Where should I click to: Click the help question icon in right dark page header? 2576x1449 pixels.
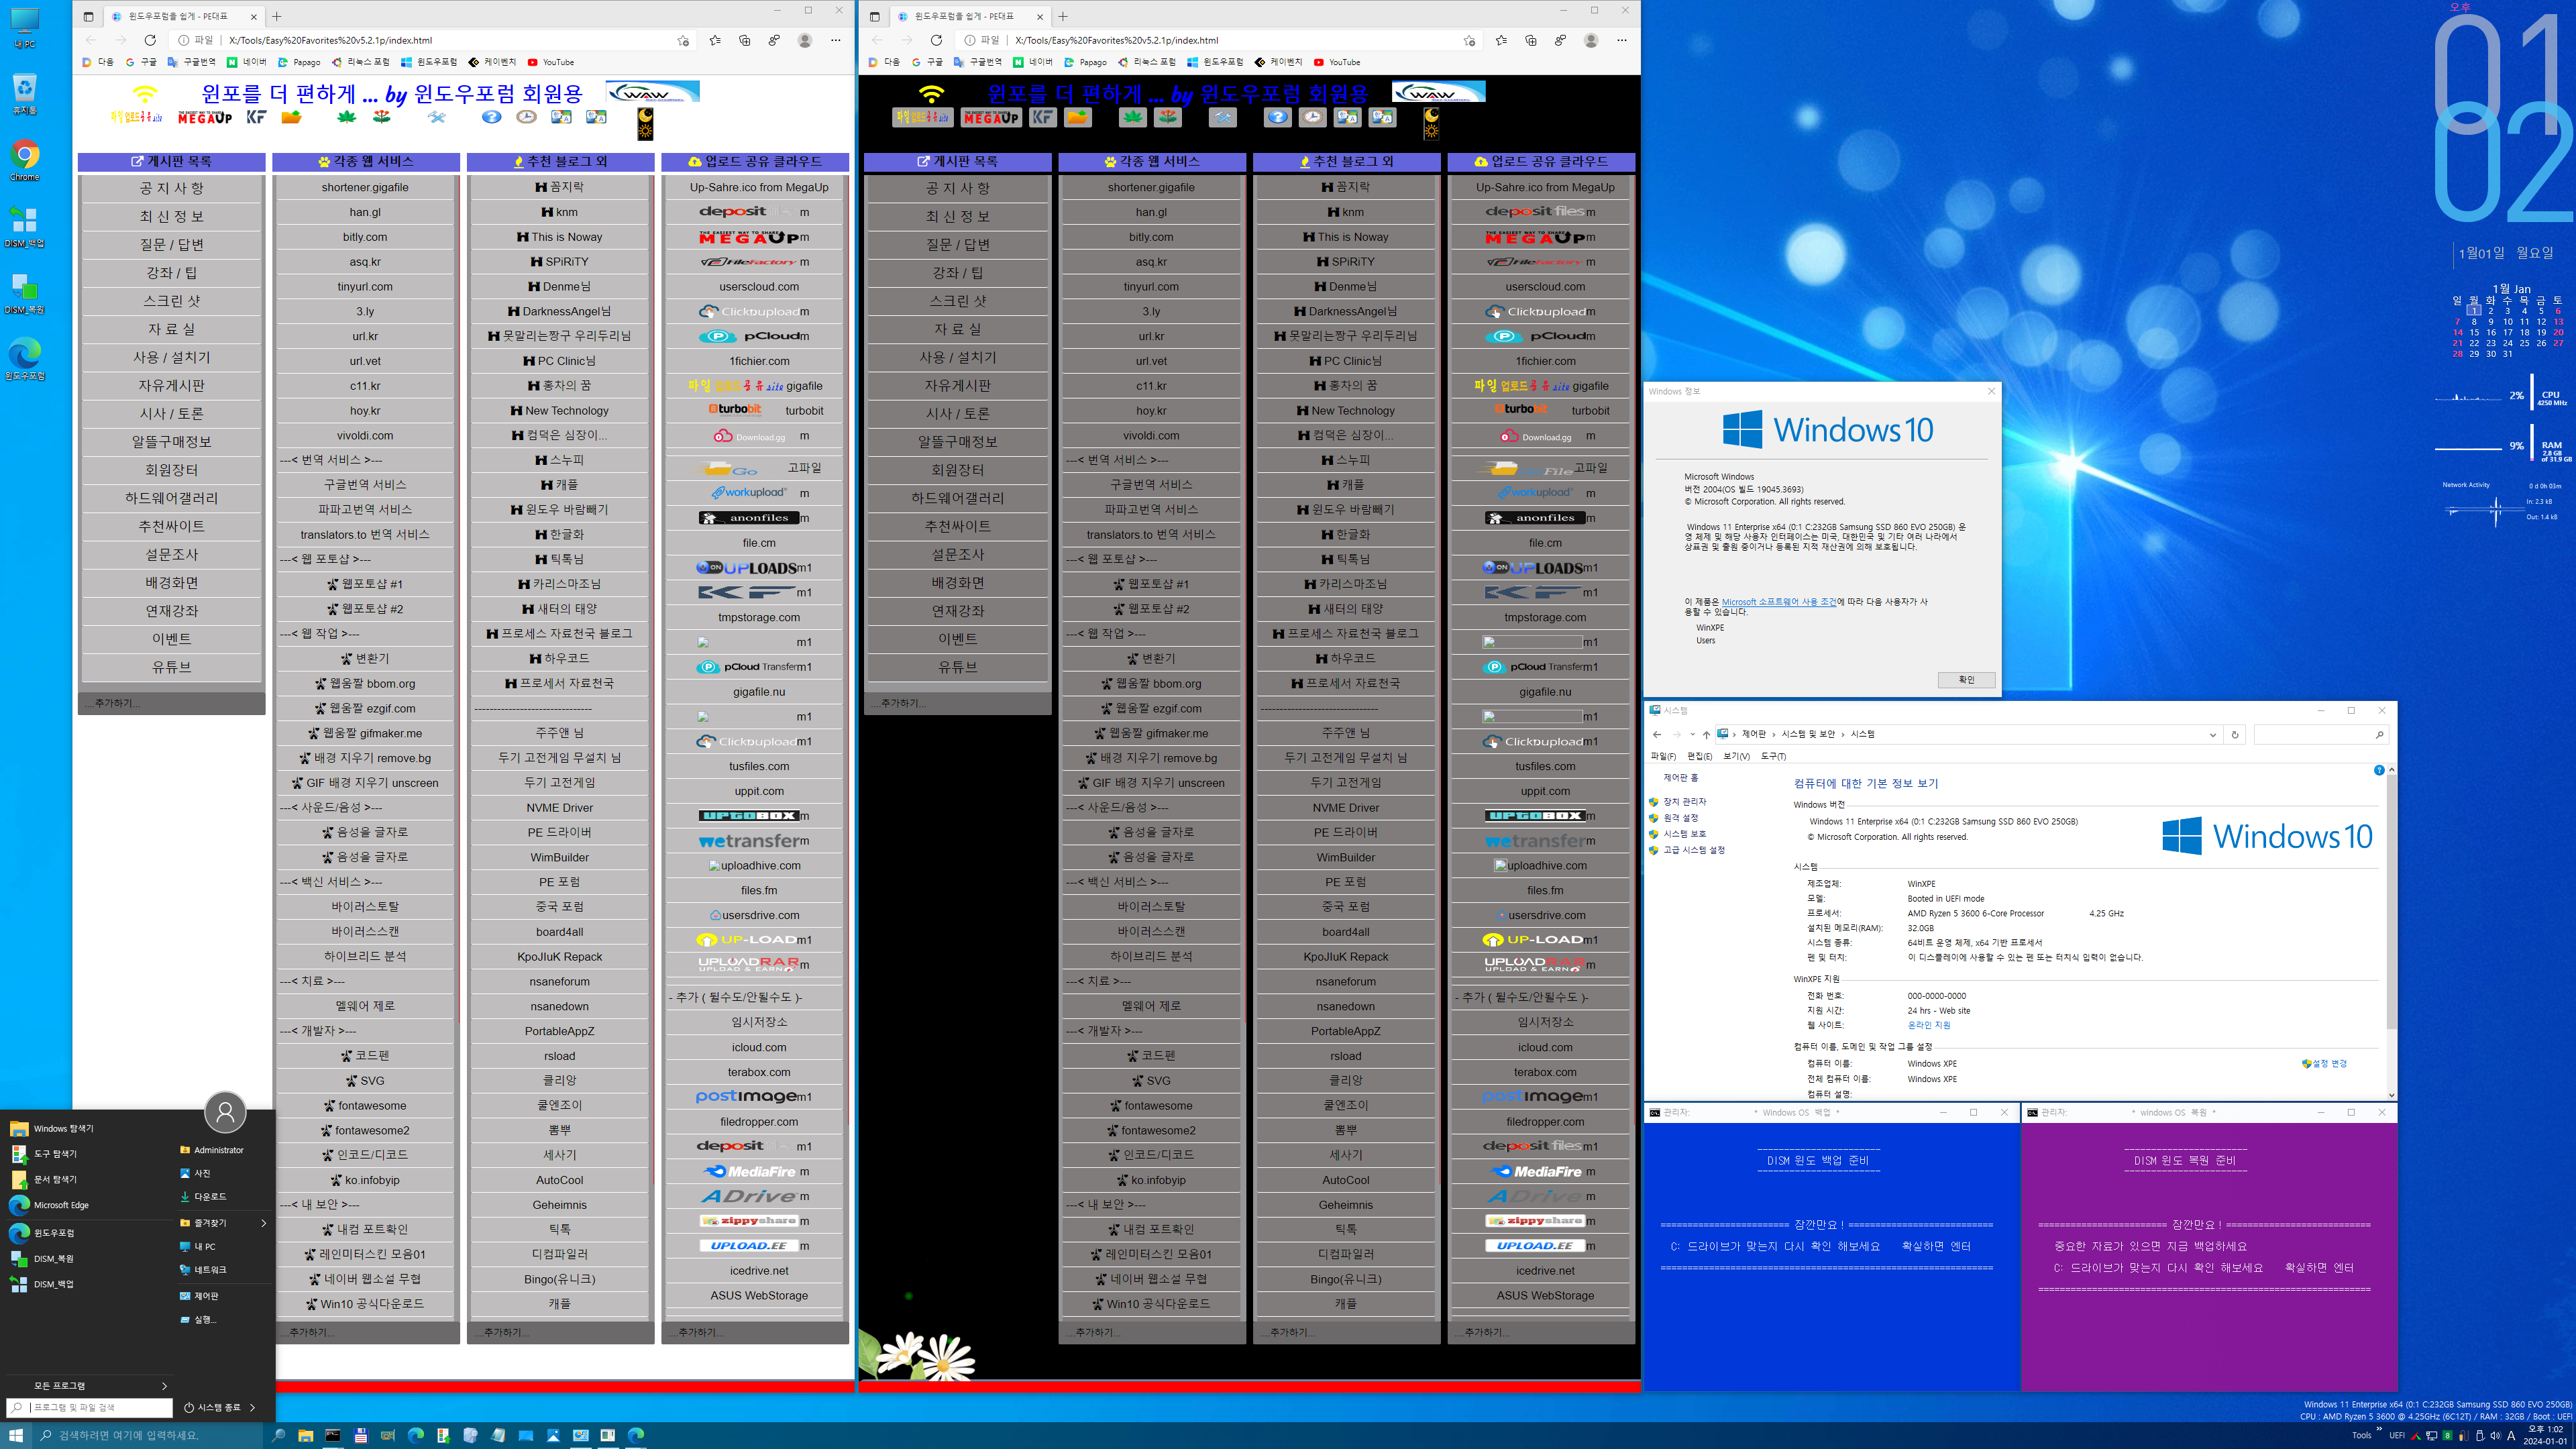tap(1277, 117)
